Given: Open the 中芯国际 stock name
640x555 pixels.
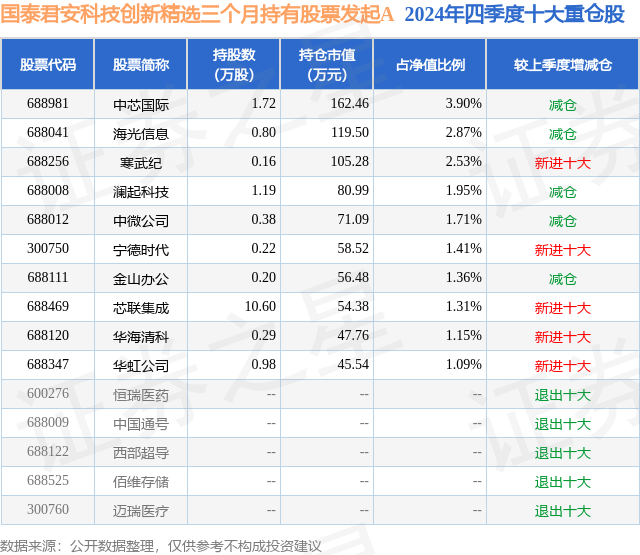Looking at the screenshot, I should (141, 105).
